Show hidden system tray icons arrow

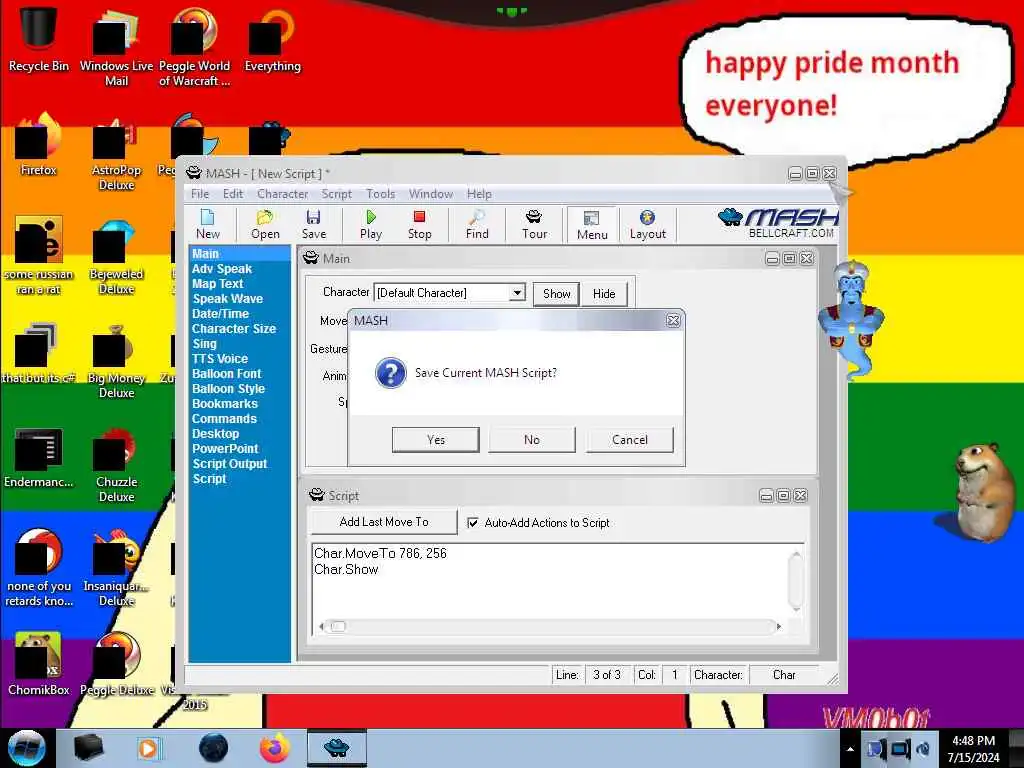tap(850, 749)
